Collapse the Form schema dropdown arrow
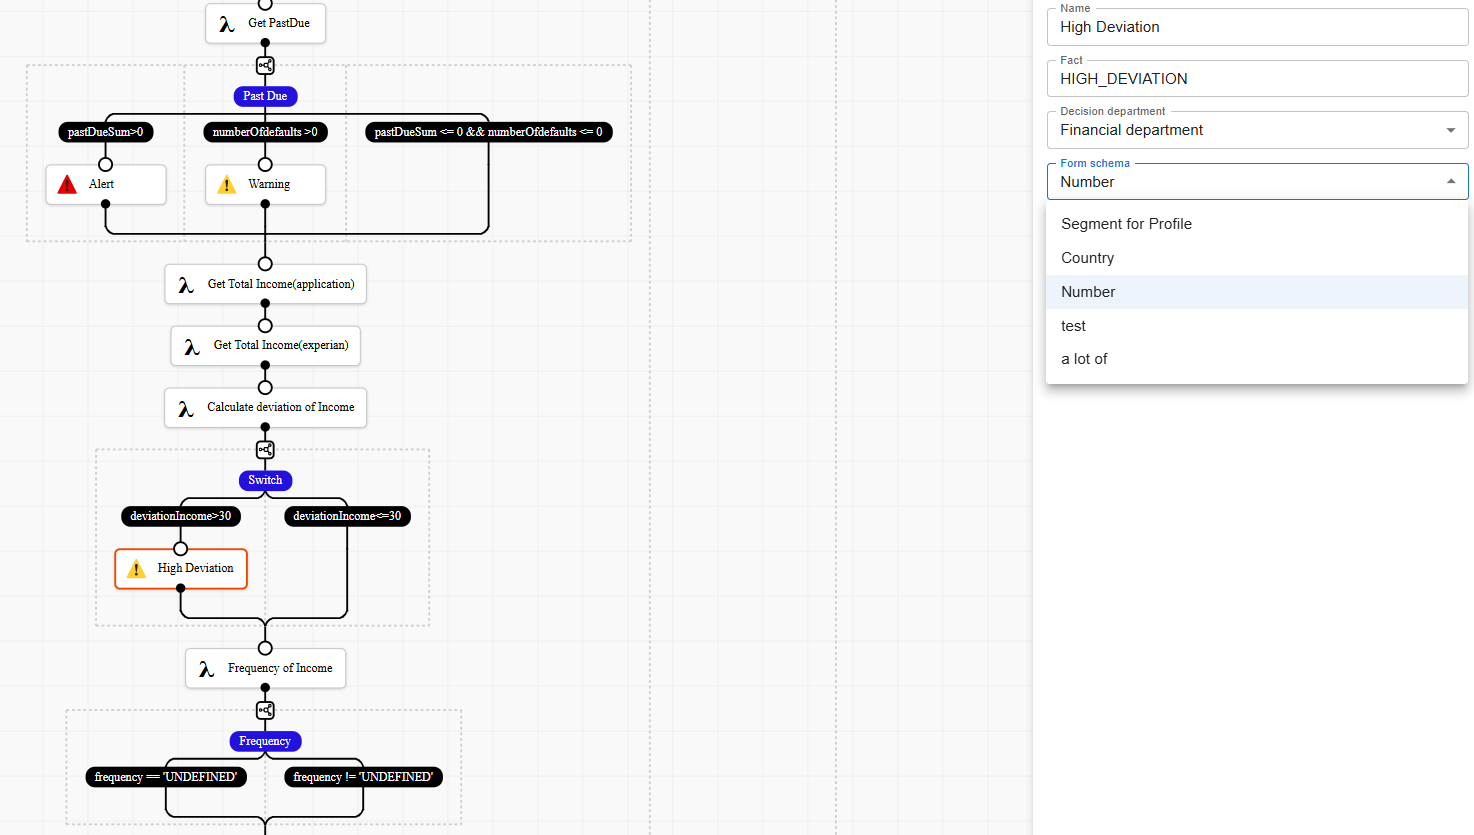 click(x=1450, y=182)
